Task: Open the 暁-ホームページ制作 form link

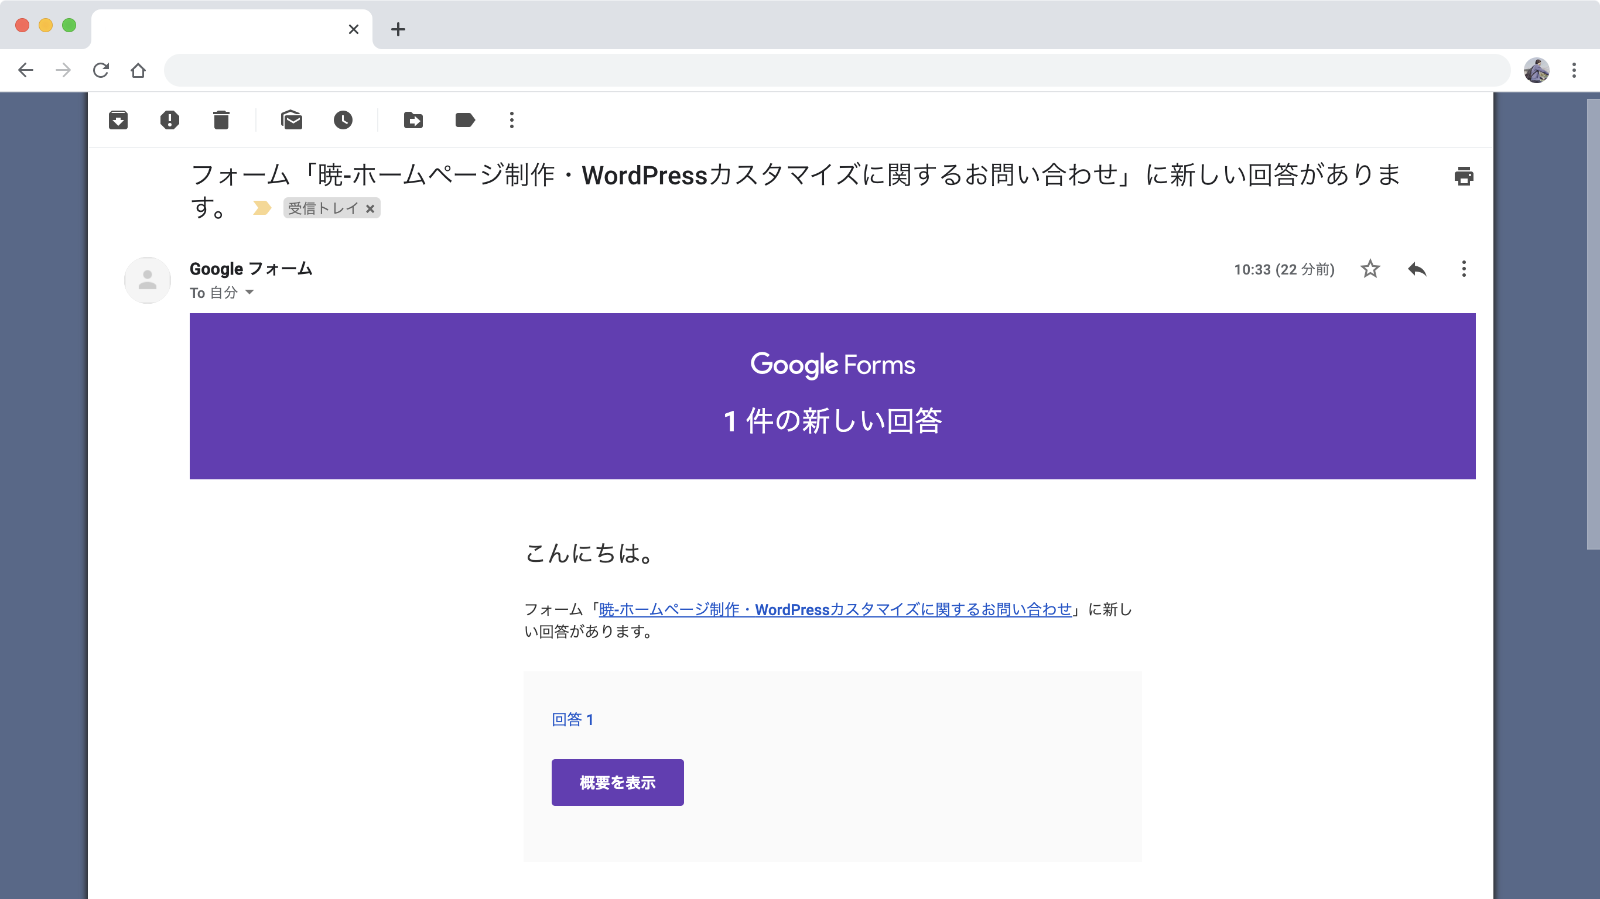Action: [x=835, y=609]
